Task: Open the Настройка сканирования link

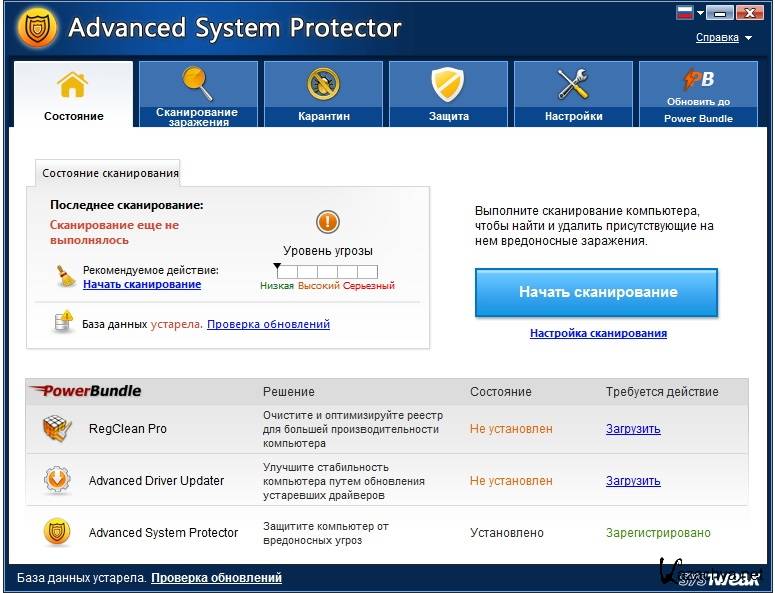Action: pos(598,333)
